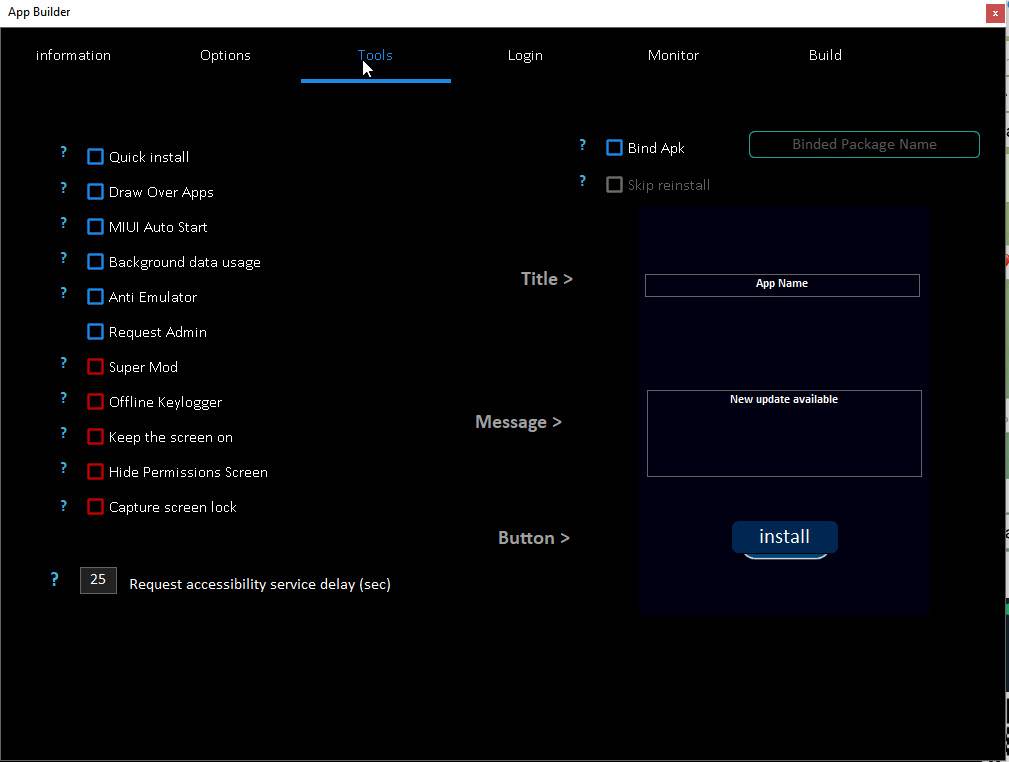Open the Monitor tab

(x=673, y=55)
